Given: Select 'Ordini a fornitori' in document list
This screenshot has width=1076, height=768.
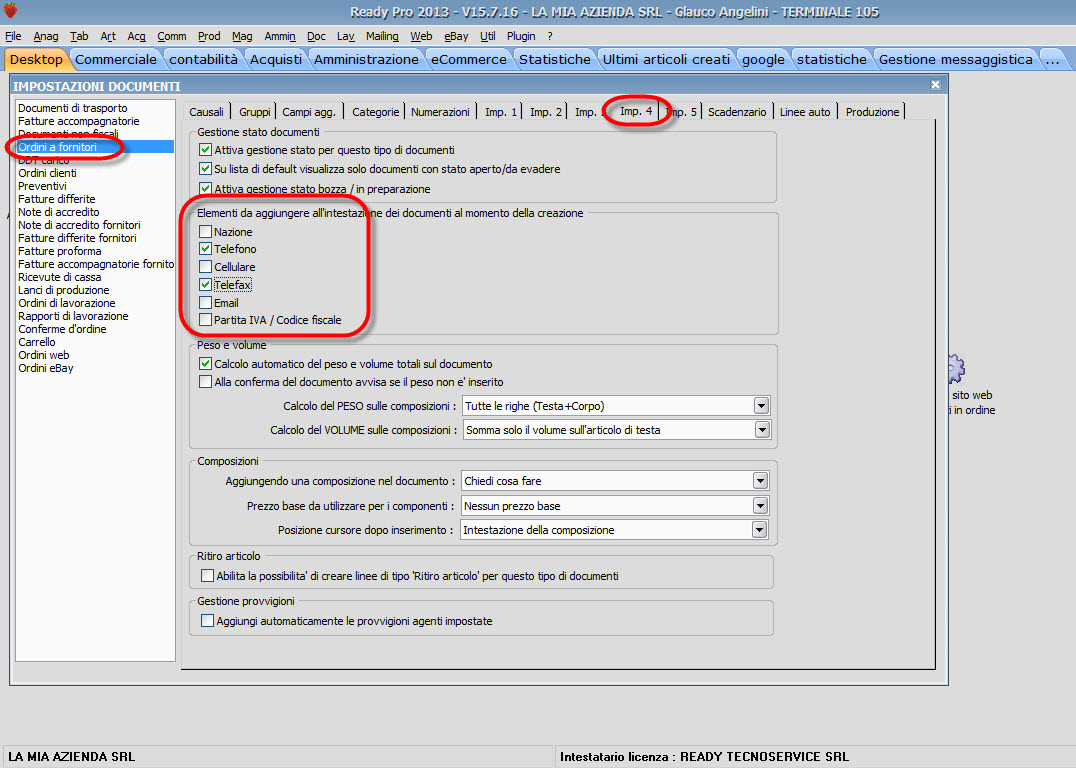Looking at the screenshot, I should pos(95,147).
